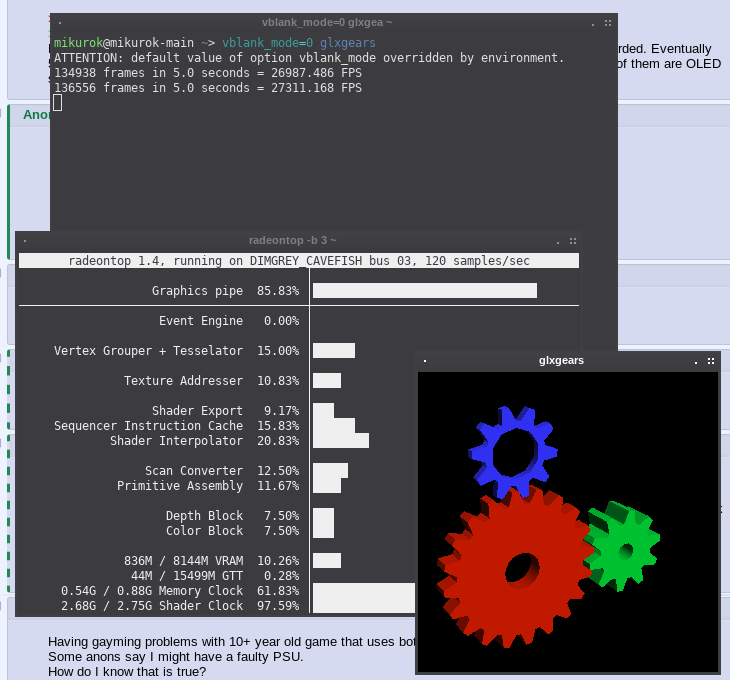The image size is (730, 680).
Task: Click minimize dot in vblank terminal
Action: click(593, 25)
